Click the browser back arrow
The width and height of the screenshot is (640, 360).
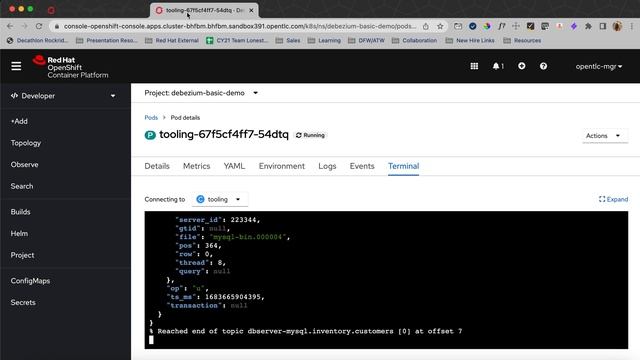pos(10,26)
